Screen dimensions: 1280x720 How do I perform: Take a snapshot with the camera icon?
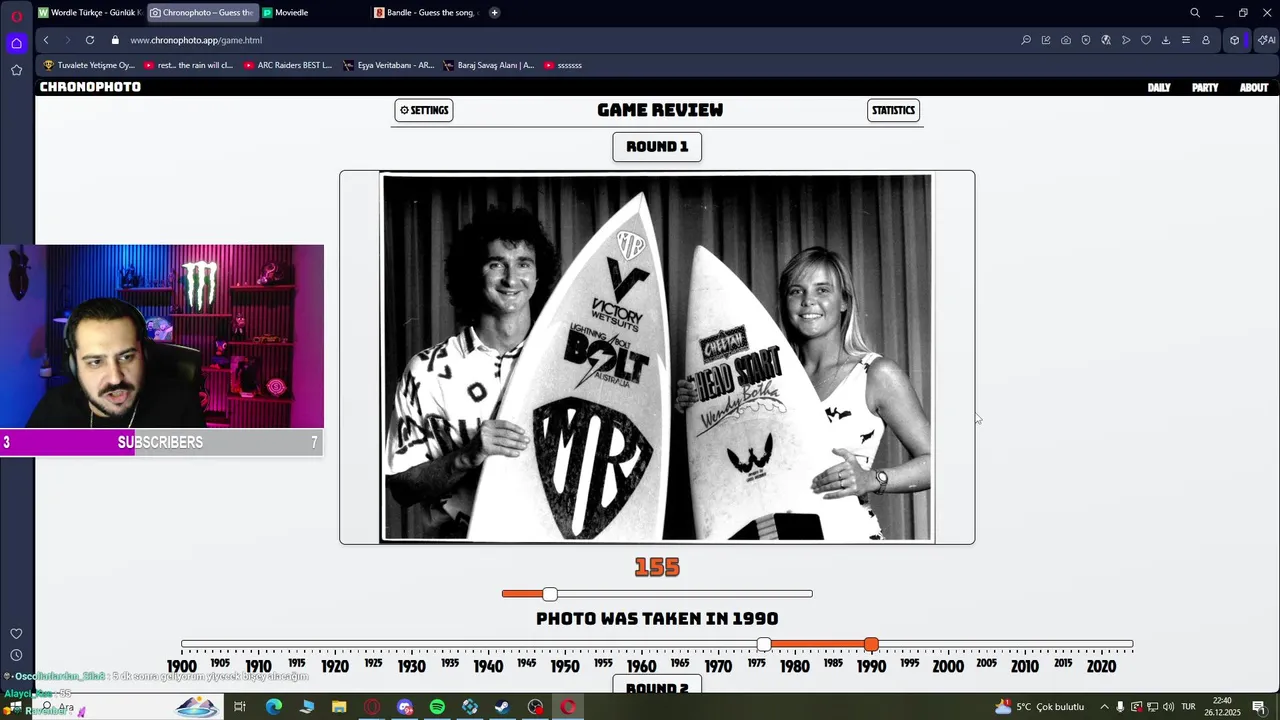point(1066,40)
